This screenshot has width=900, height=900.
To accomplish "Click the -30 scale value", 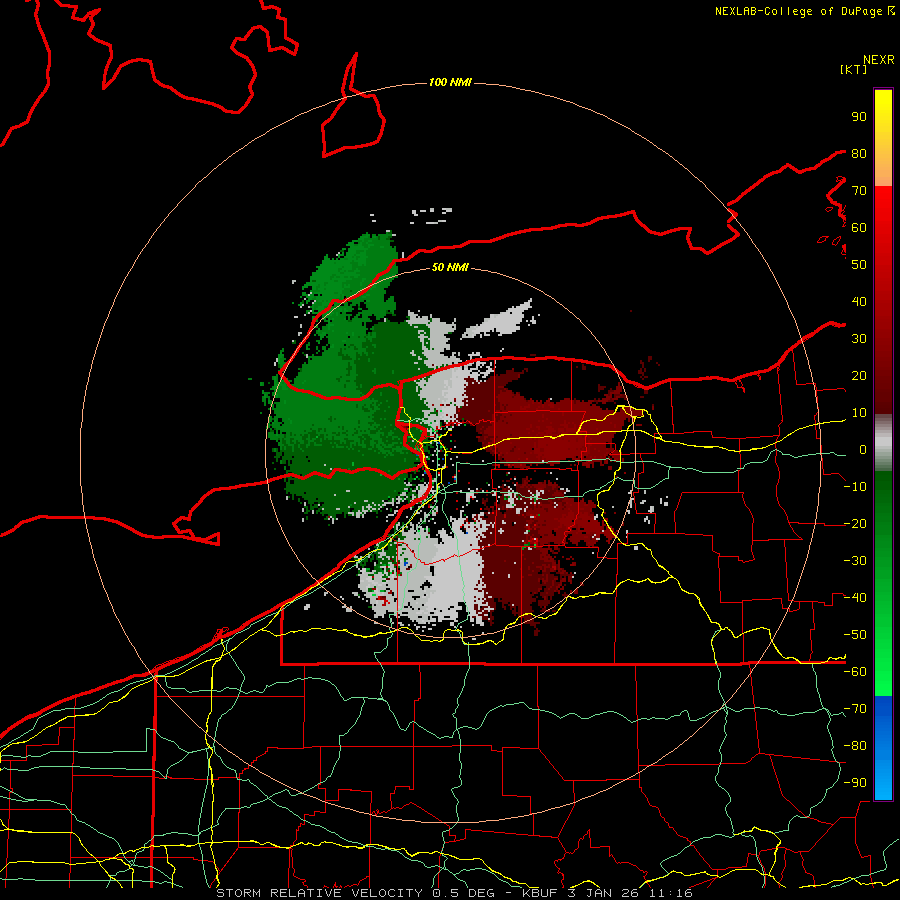I will [855, 561].
